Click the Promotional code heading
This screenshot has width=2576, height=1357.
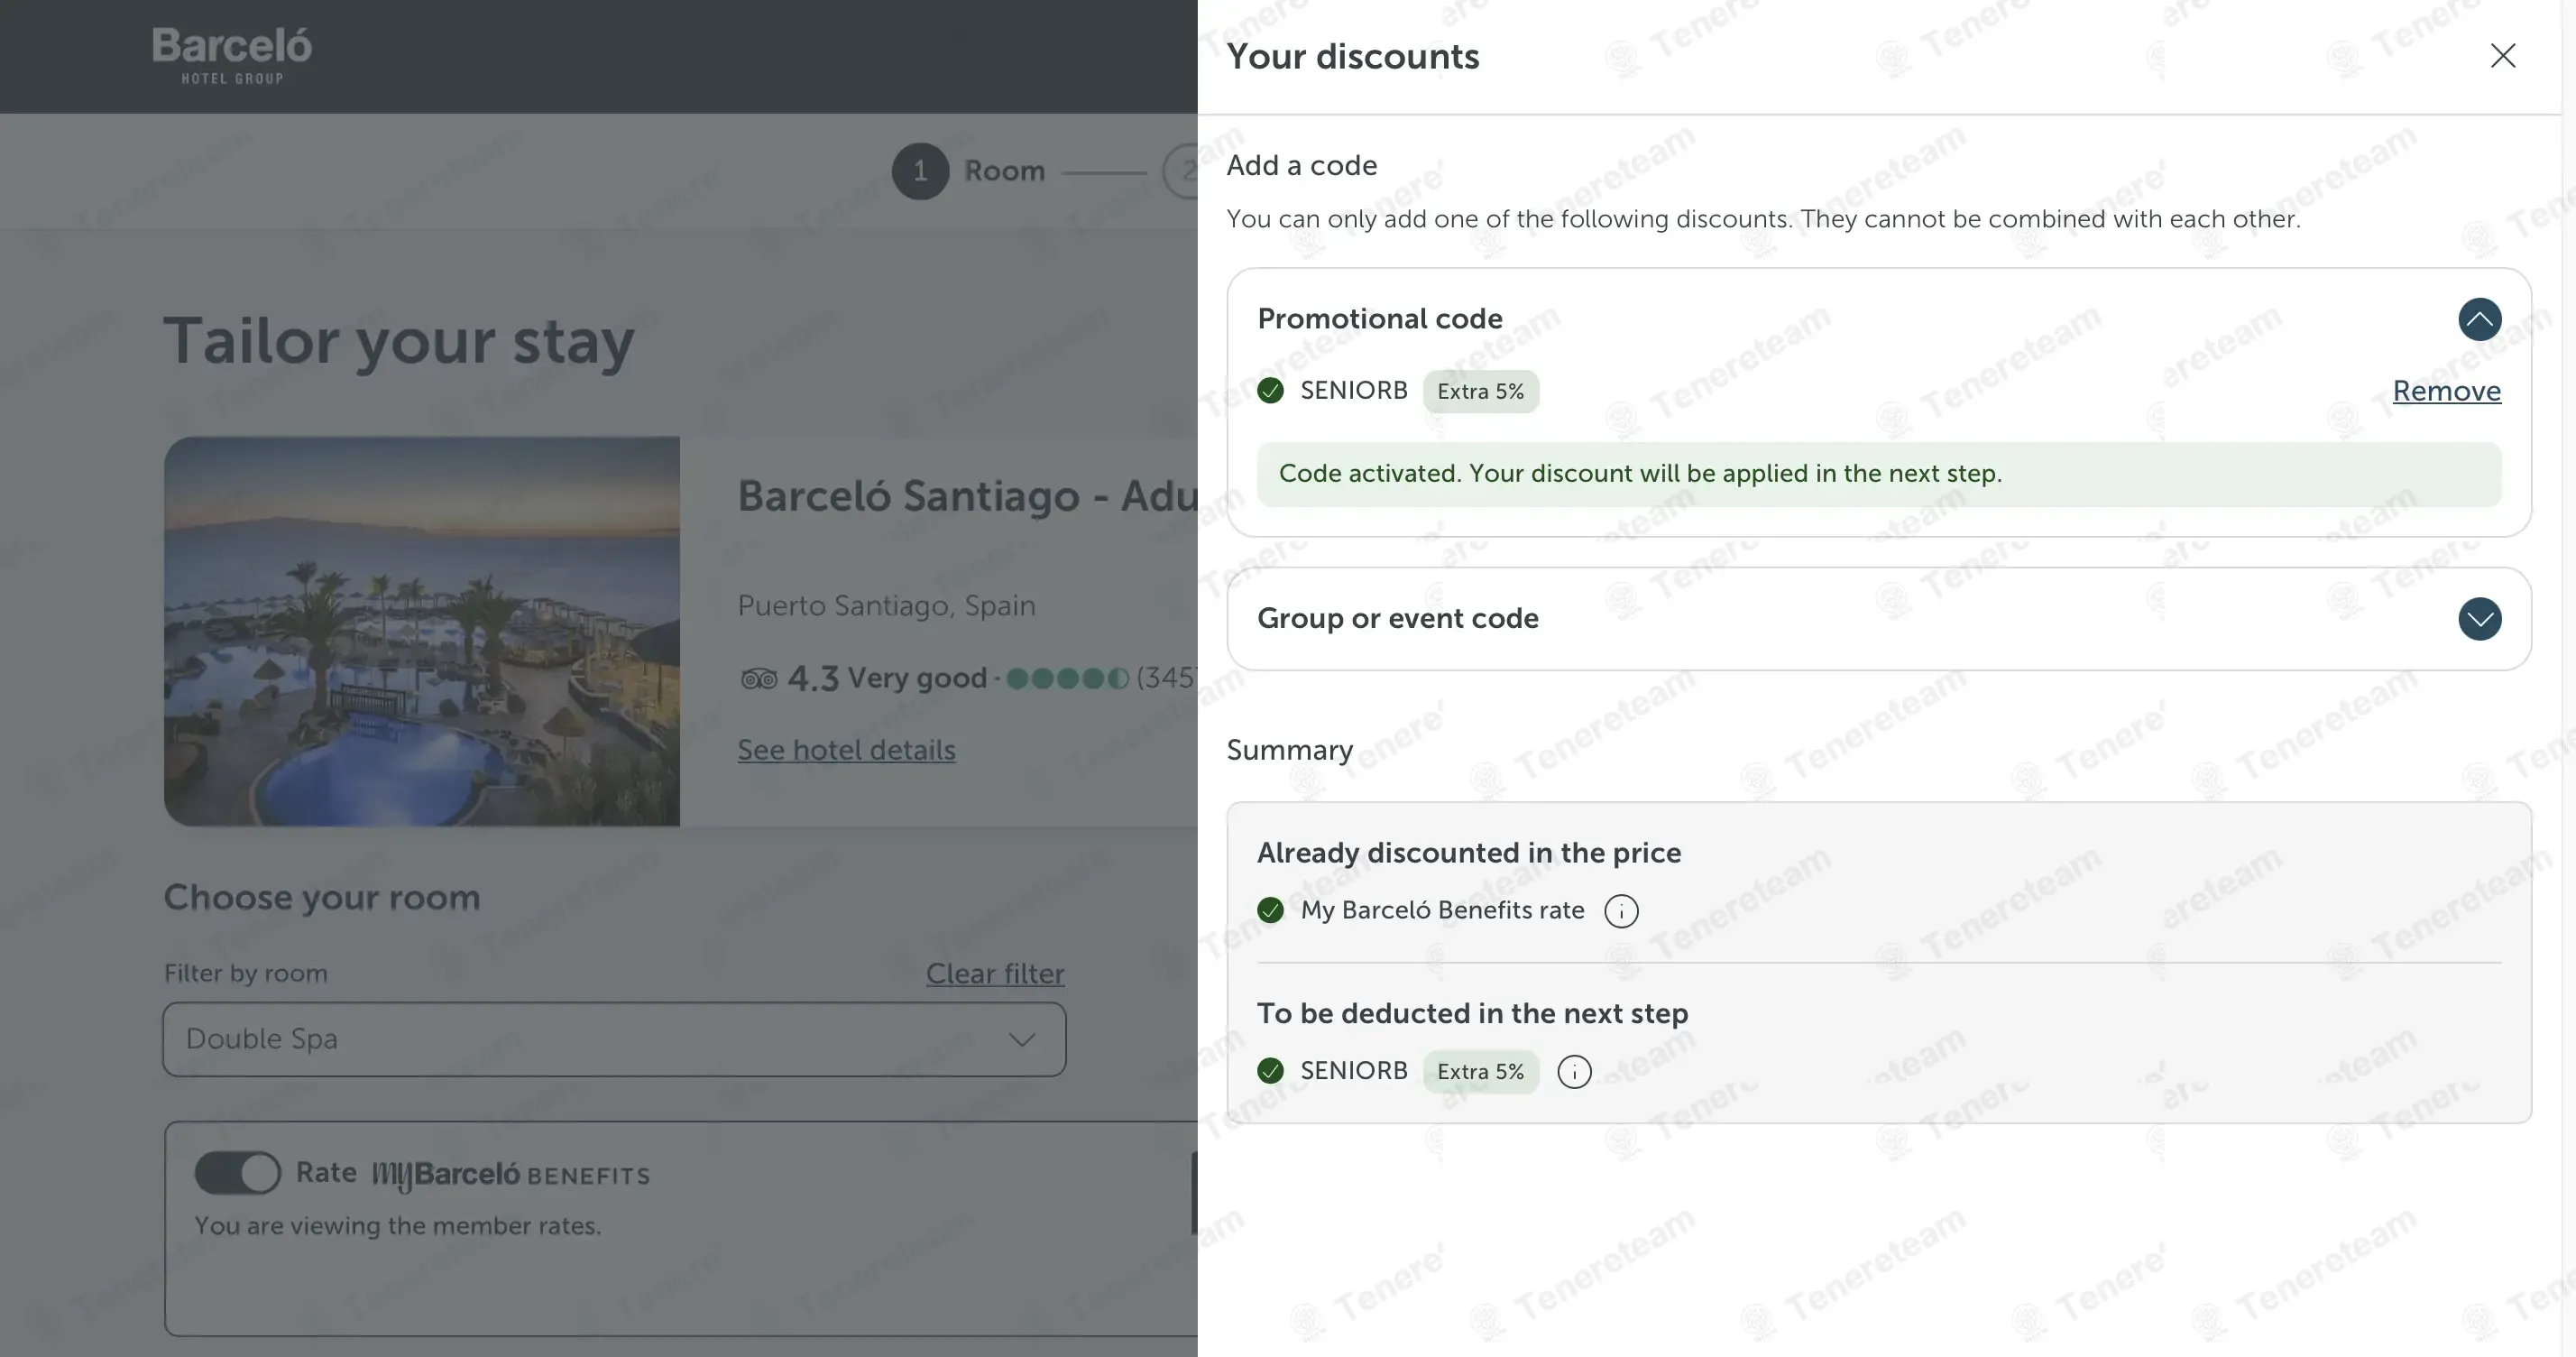(x=1379, y=319)
